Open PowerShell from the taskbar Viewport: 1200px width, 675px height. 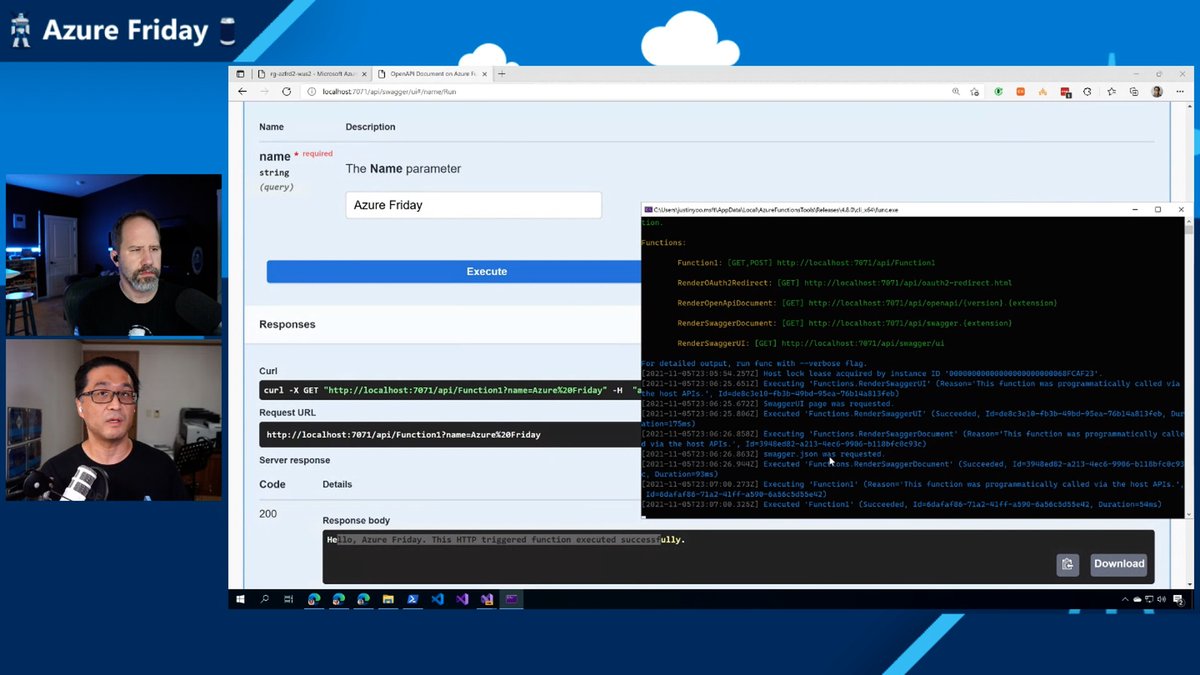[x=412, y=599]
